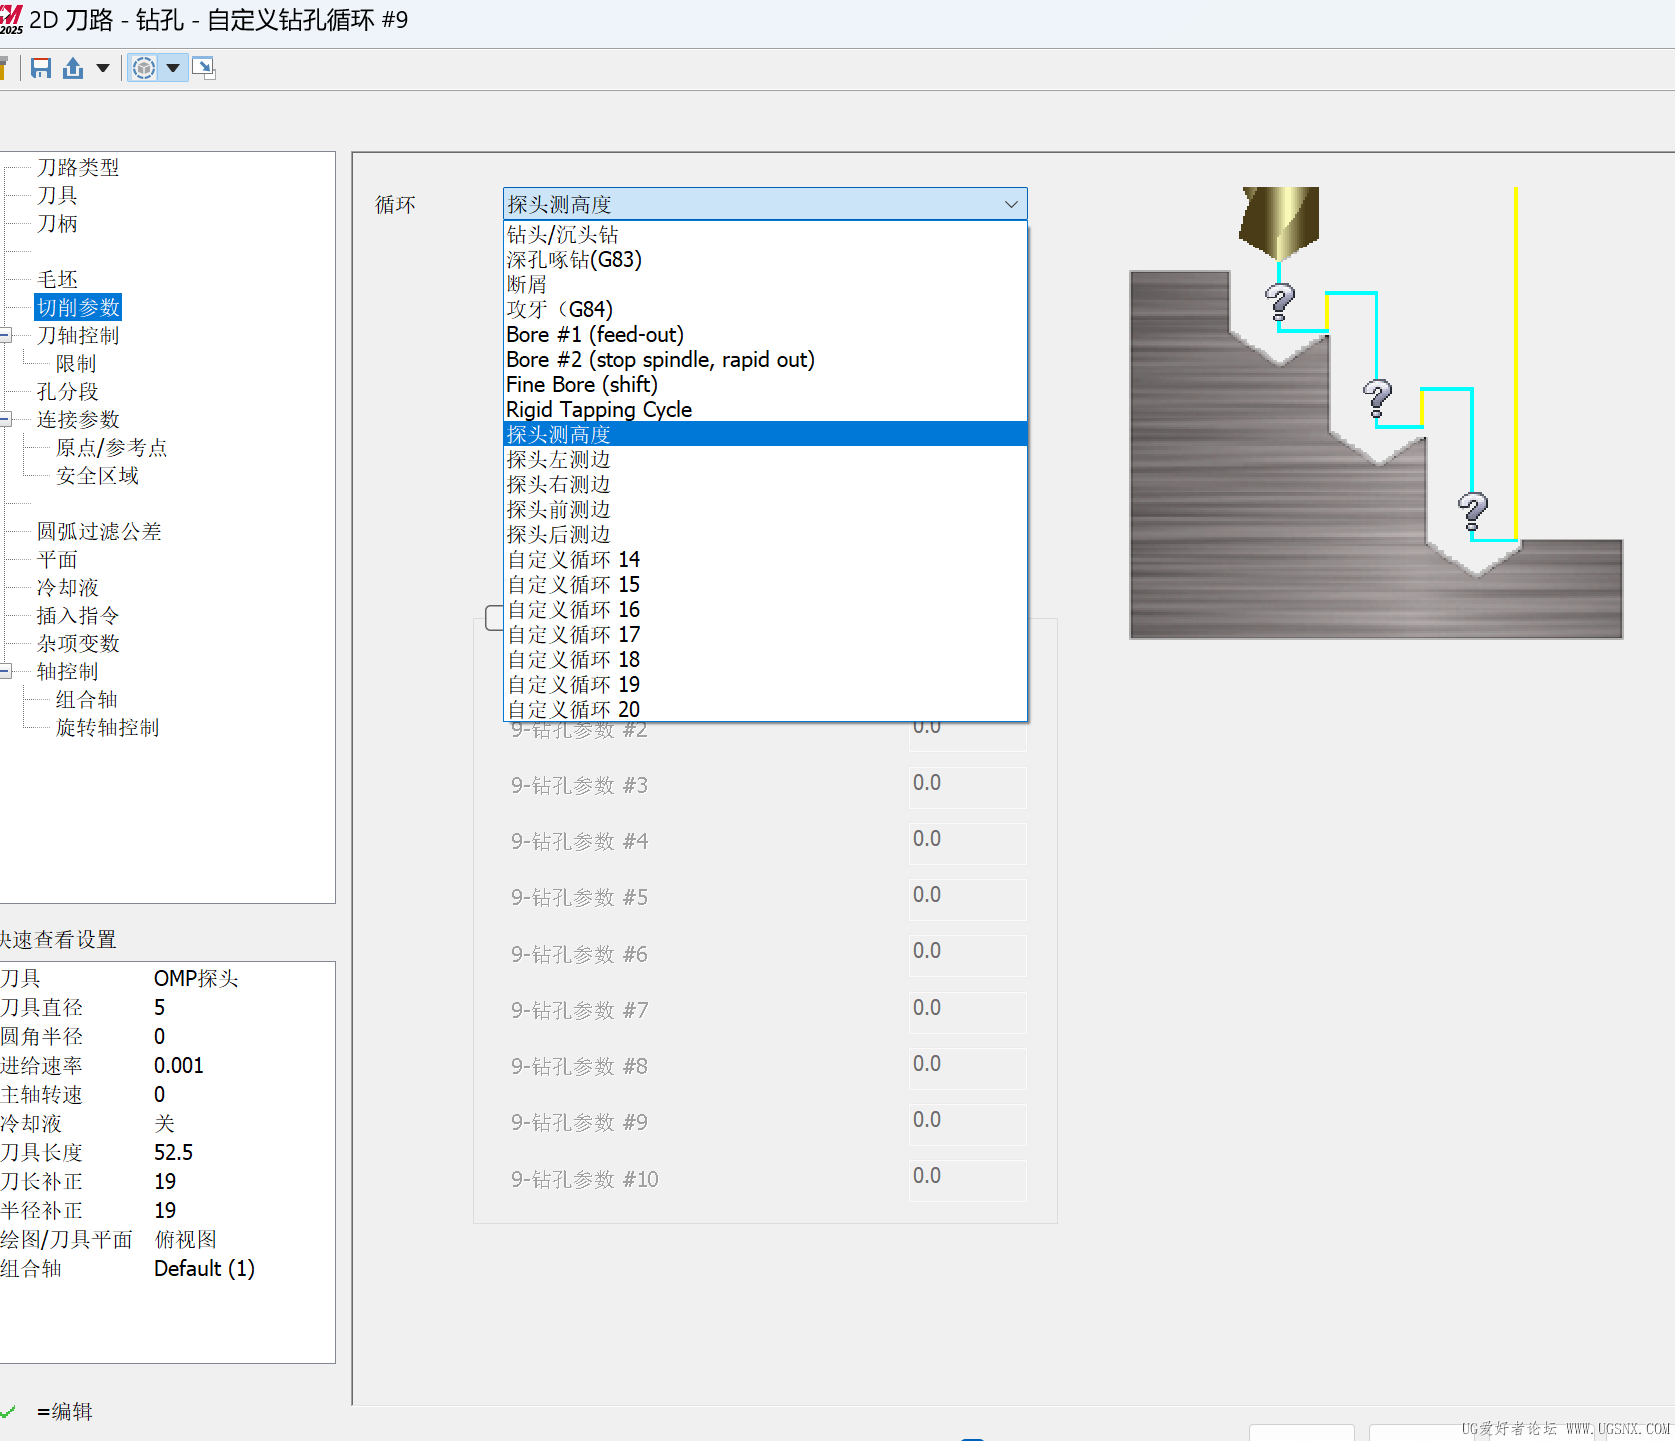Open 刀路类型 tree page
The height and width of the screenshot is (1441, 1675).
[78, 168]
